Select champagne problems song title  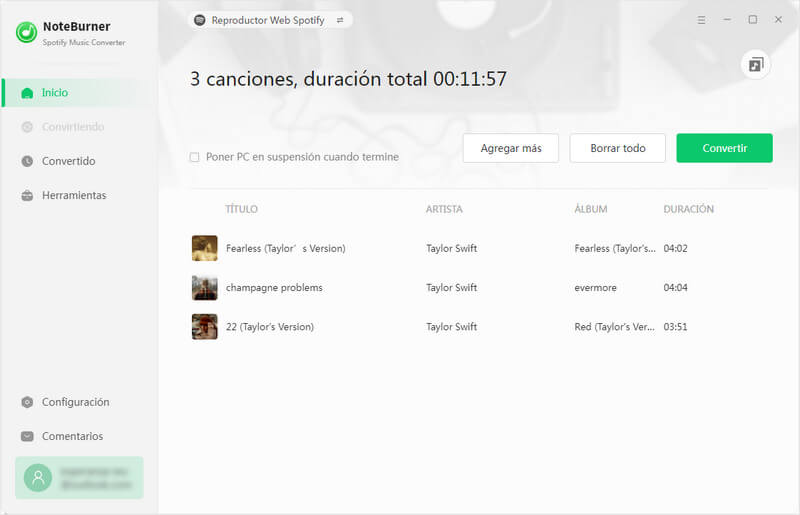(x=274, y=288)
